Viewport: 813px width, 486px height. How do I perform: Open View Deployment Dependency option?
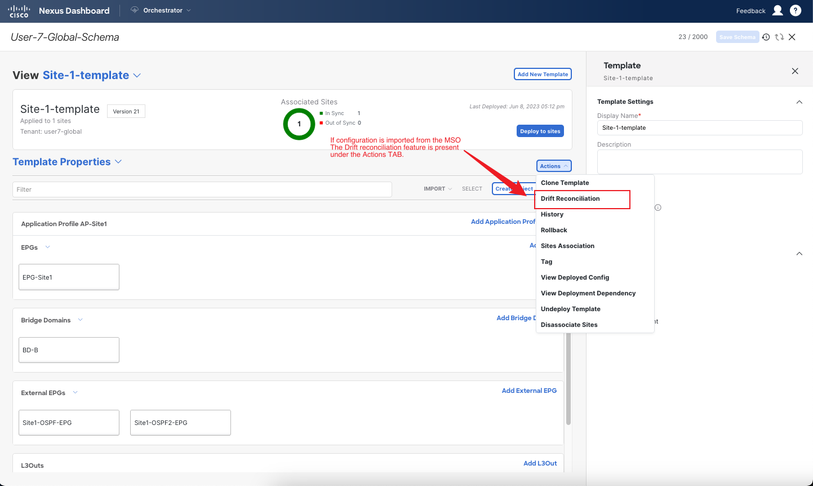(x=588, y=293)
